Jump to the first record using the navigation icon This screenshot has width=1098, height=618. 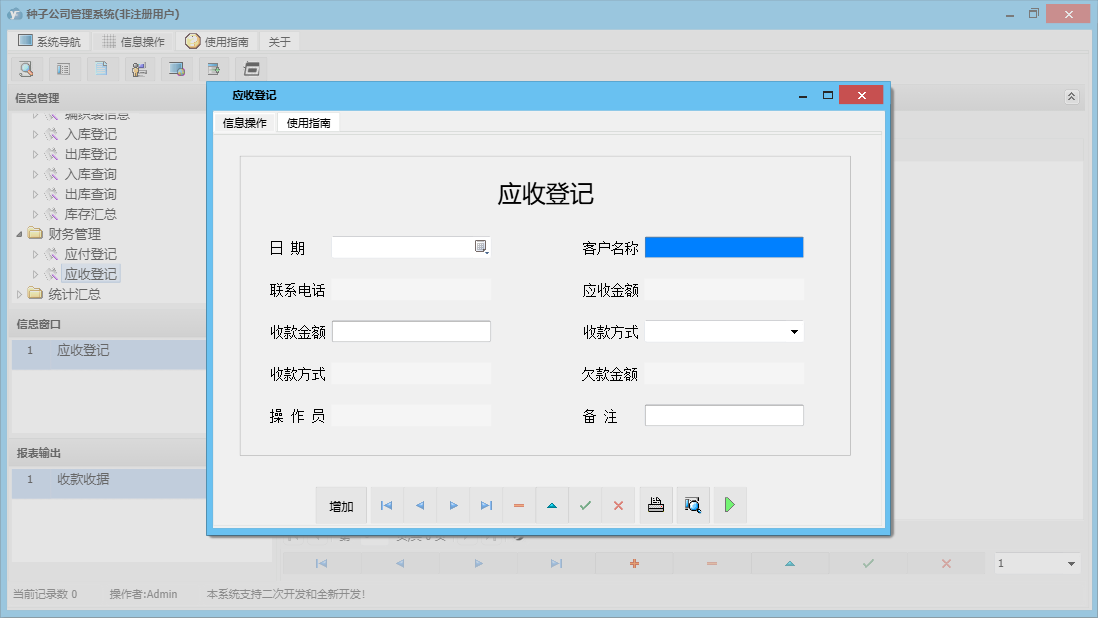387,505
